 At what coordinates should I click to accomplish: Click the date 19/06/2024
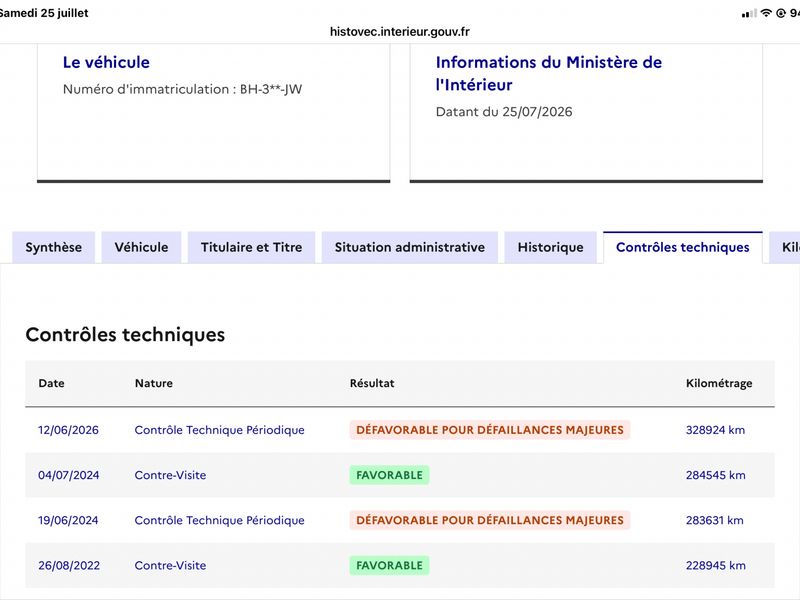68,520
